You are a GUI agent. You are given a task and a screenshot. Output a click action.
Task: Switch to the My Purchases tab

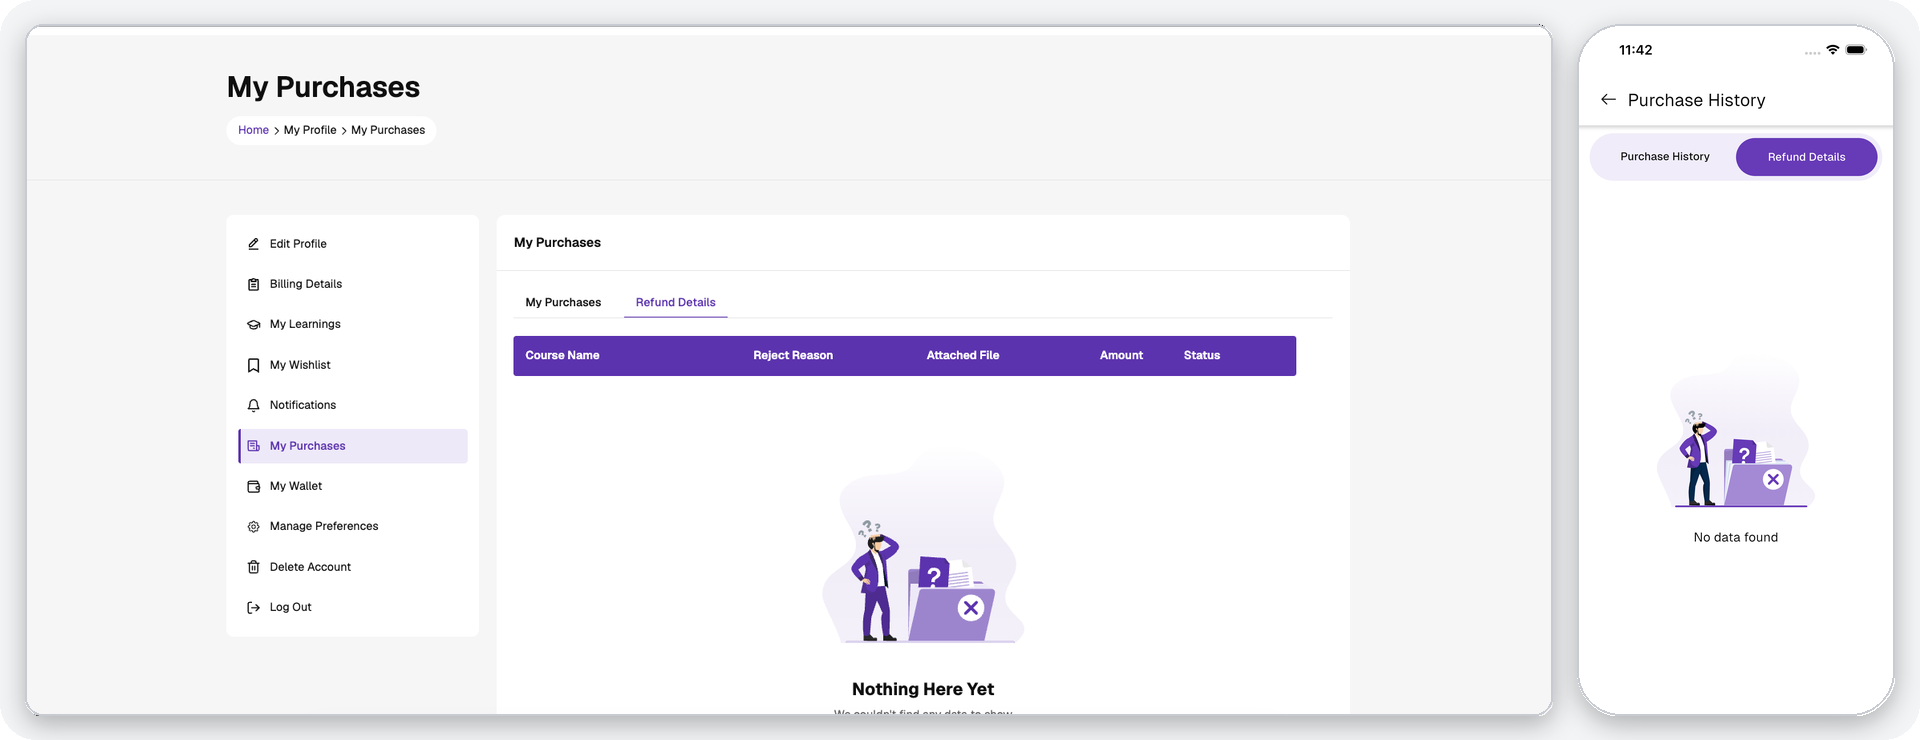click(x=563, y=302)
